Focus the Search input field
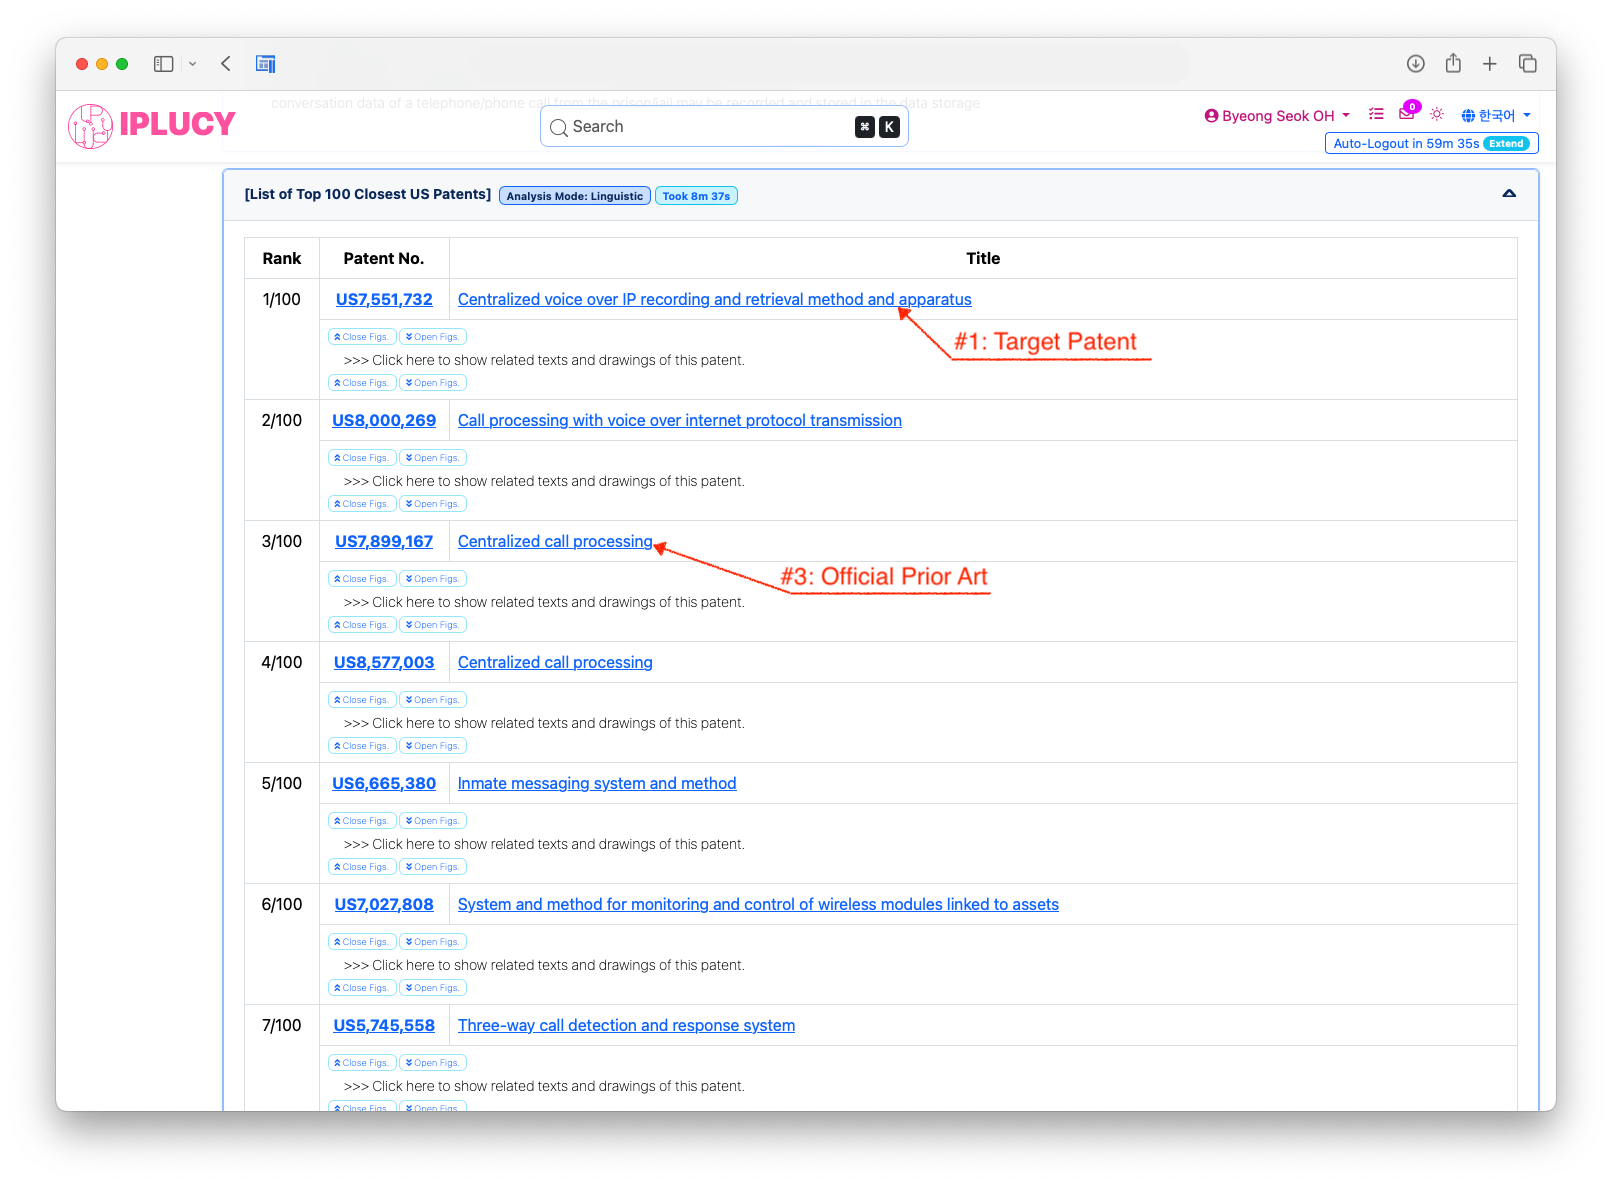Screen dimensions: 1612x1185 pos(724,127)
